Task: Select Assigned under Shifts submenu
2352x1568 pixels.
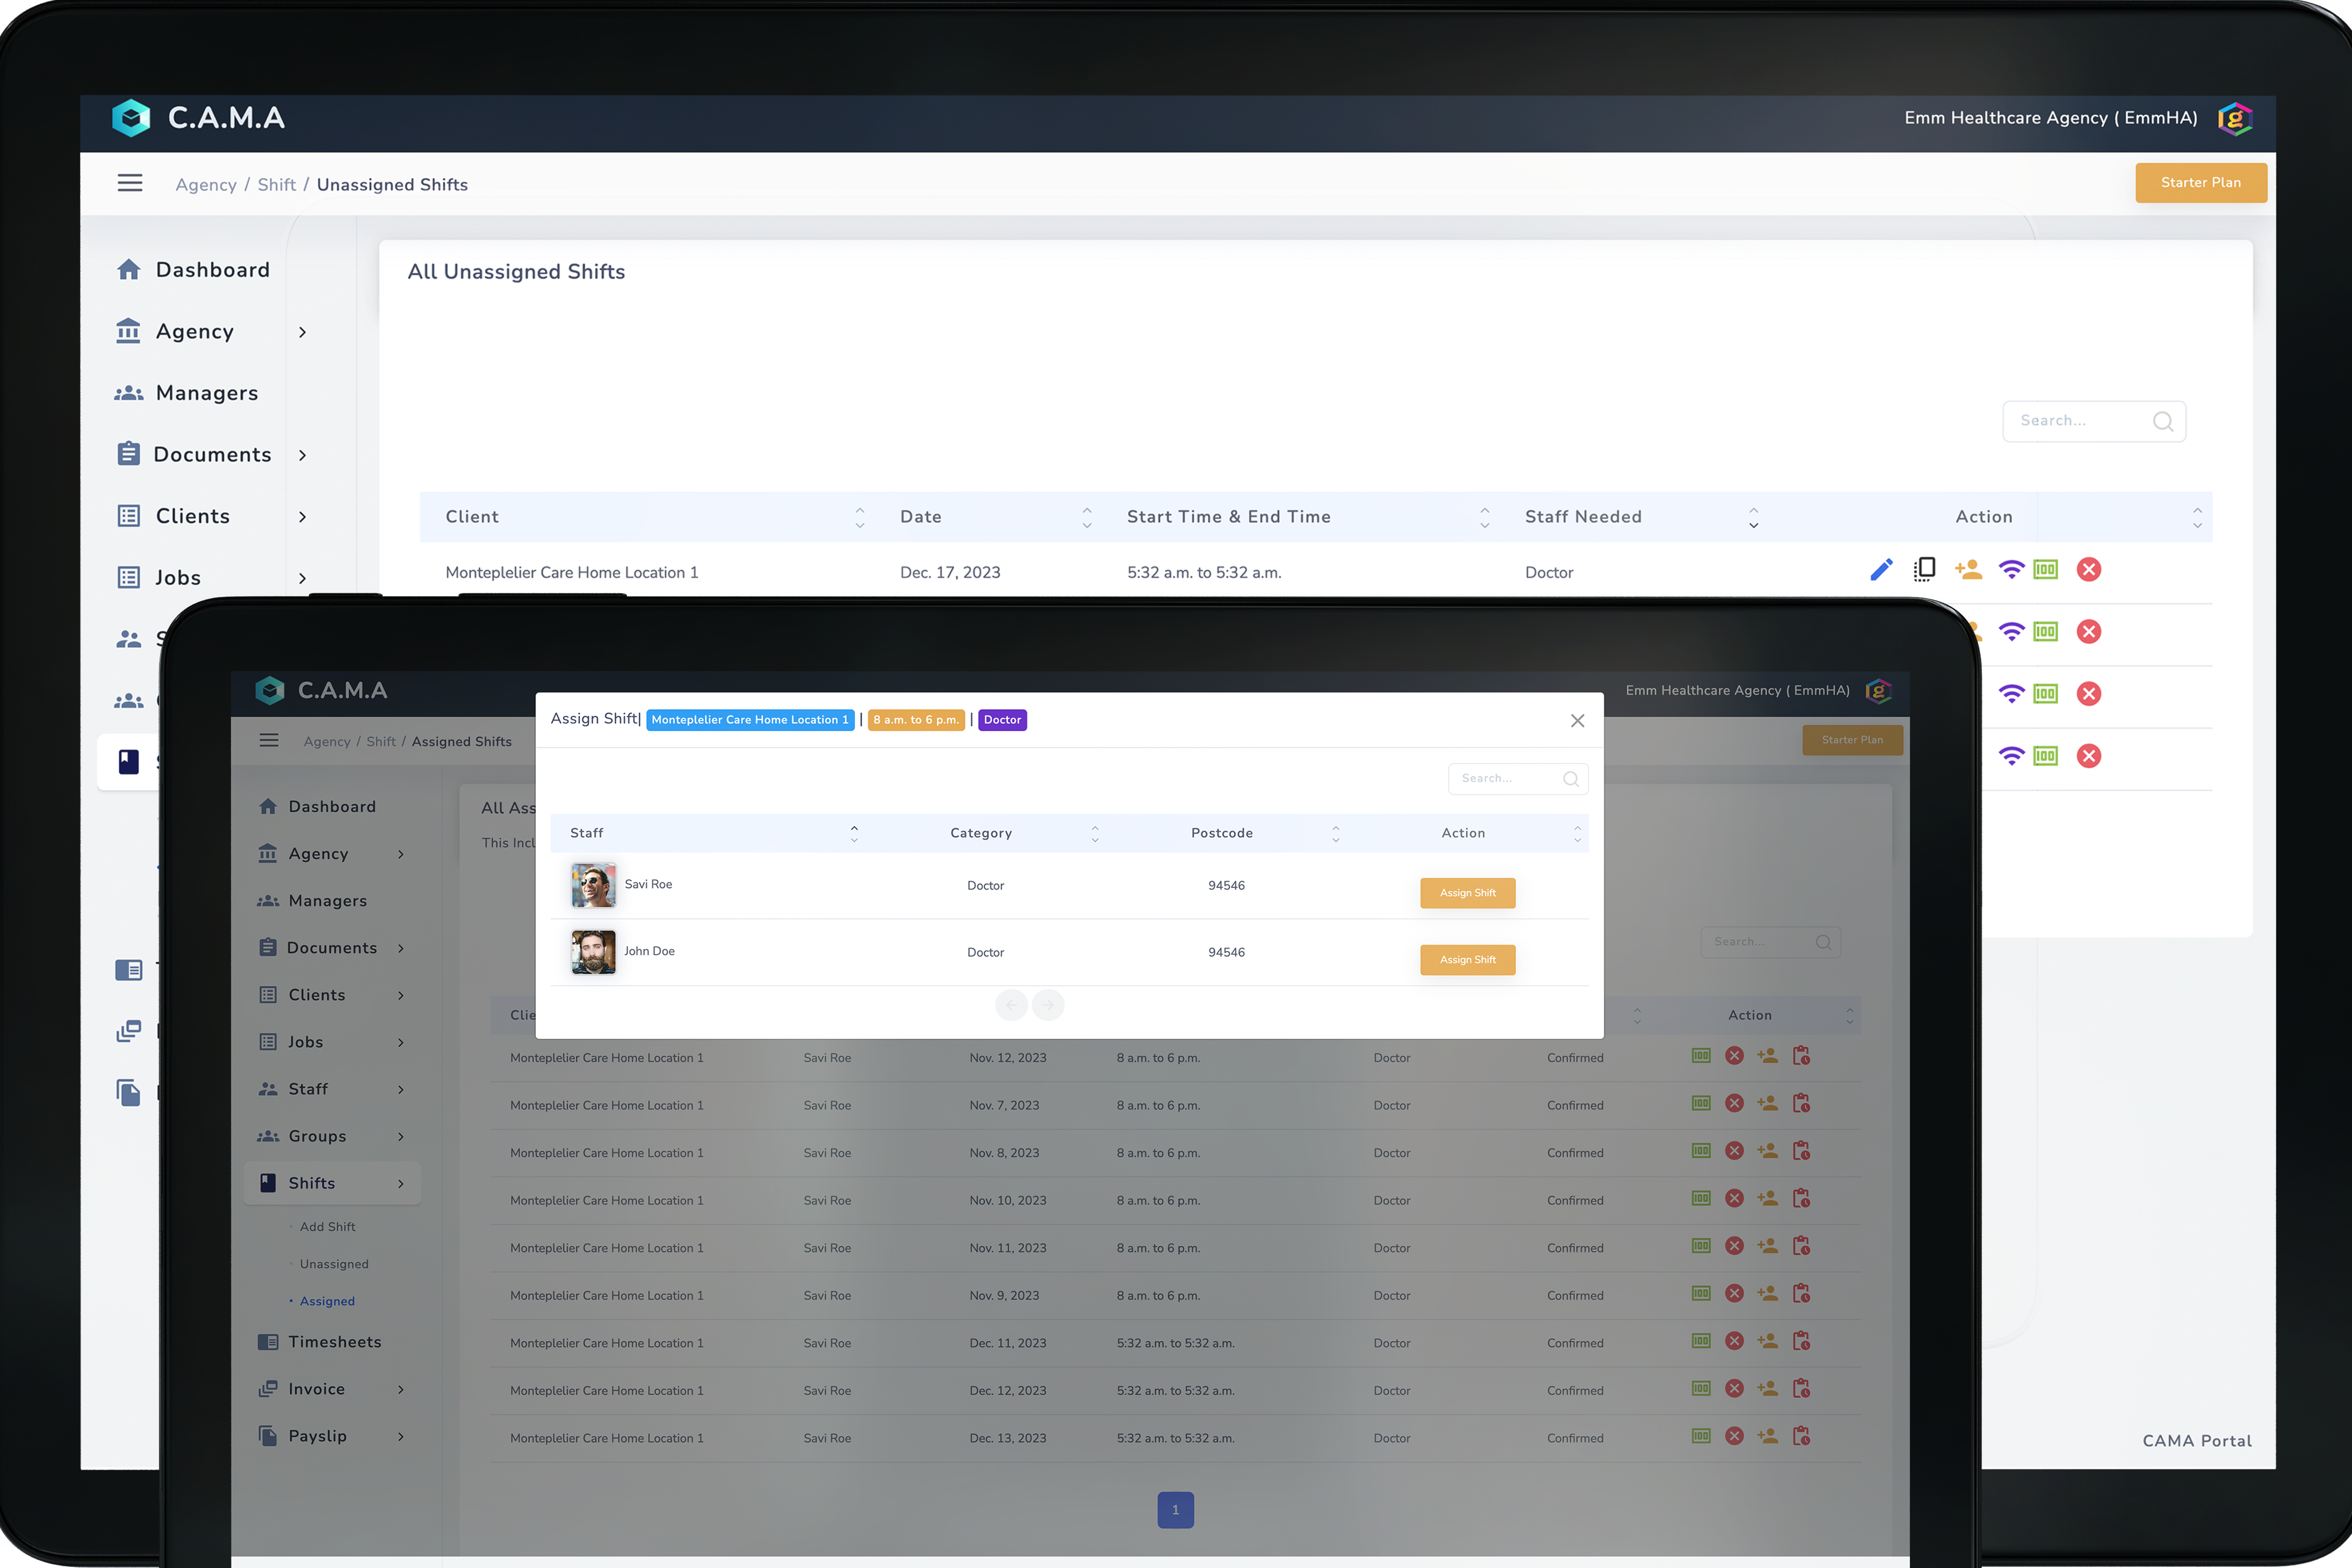Action: tap(327, 1301)
